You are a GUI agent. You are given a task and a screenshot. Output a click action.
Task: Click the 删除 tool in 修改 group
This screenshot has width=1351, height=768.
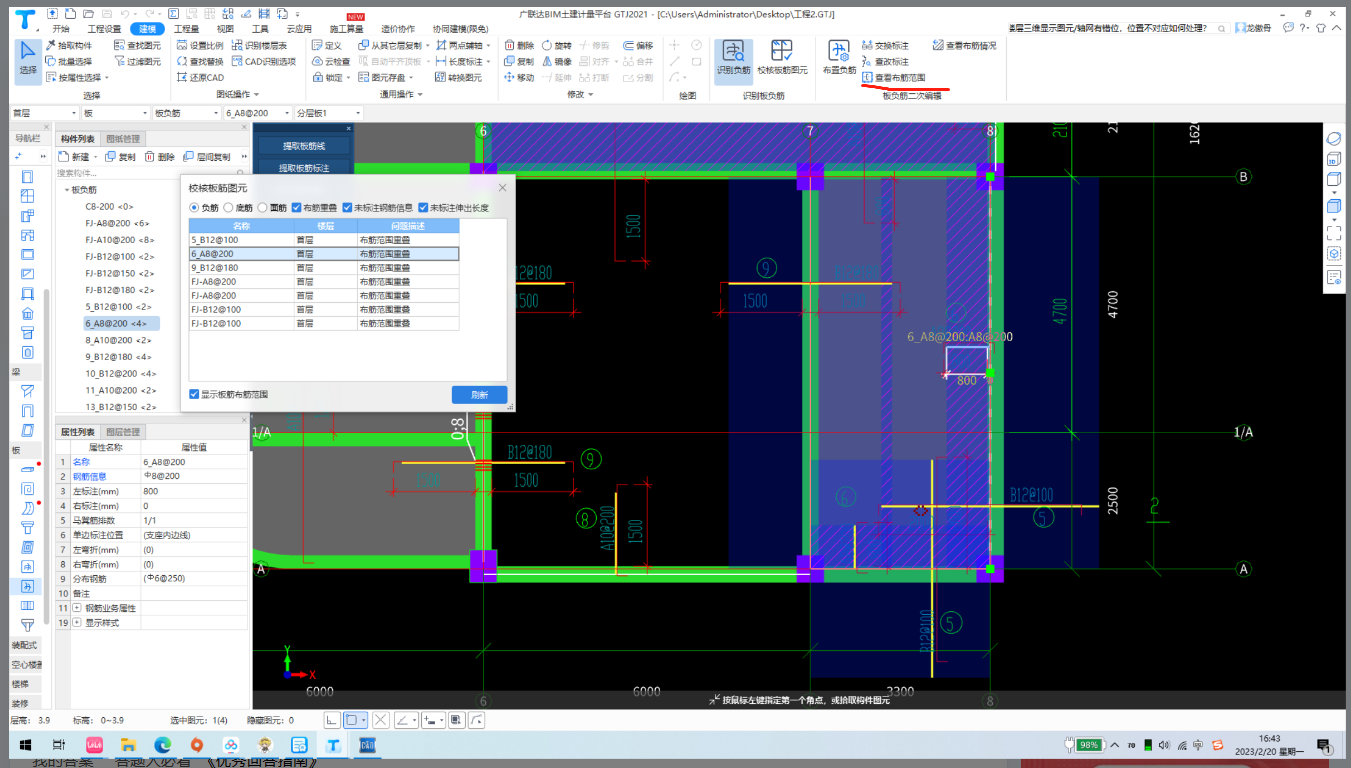pyautogui.click(x=520, y=46)
